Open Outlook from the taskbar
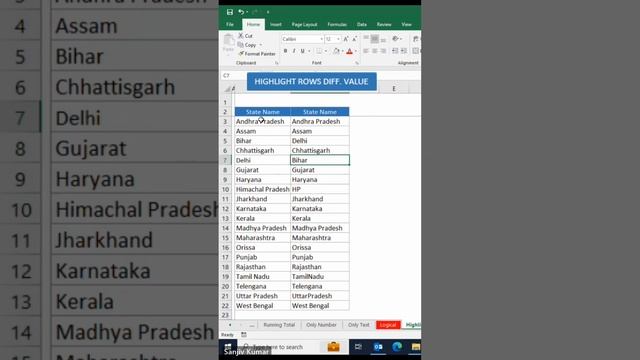Image resolution: width=640 pixels, height=360 pixels. (378, 347)
